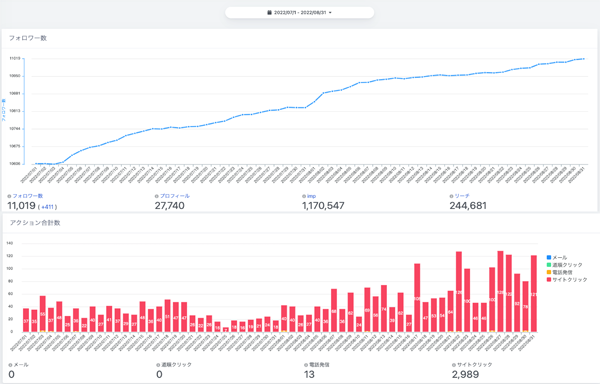Click the tallest bar labeled 128

click(x=500, y=291)
